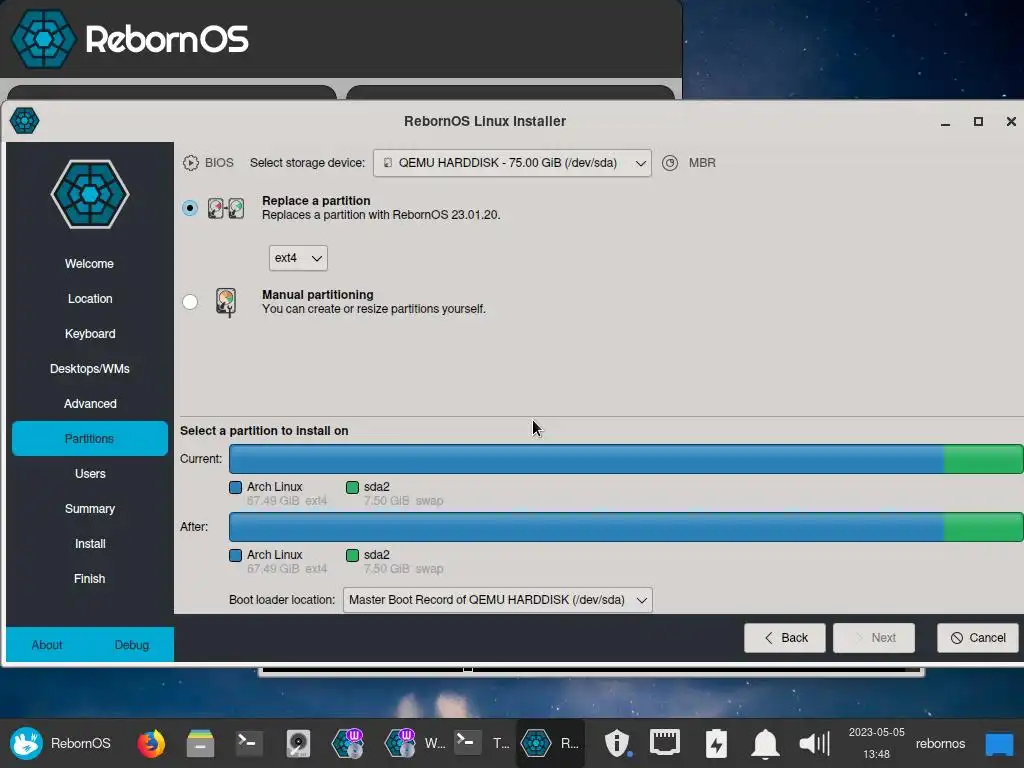The width and height of the screenshot is (1024, 768).
Task: Click green sda2 swatch under After
Action: pyautogui.click(x=353, y=555)
